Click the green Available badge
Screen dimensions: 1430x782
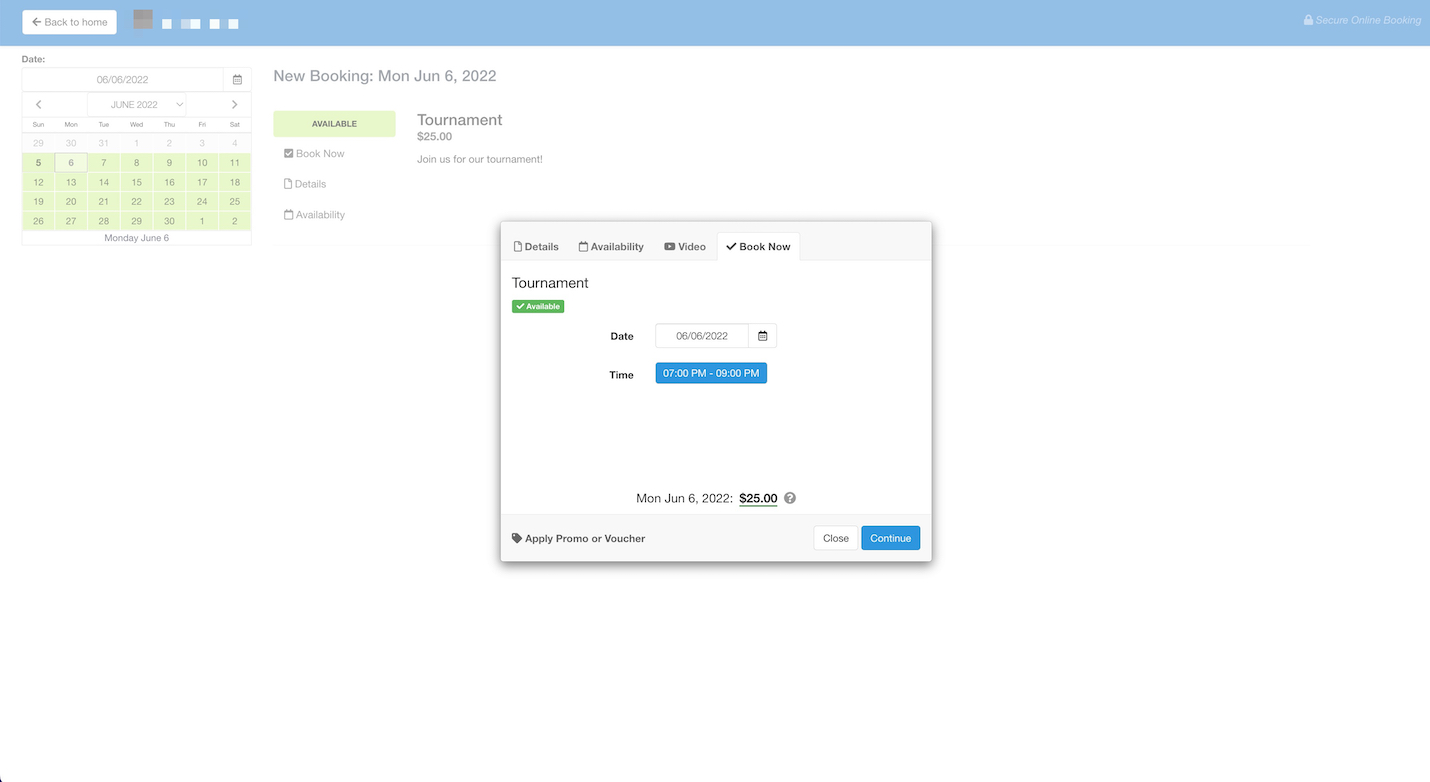(x=538, y=306)
